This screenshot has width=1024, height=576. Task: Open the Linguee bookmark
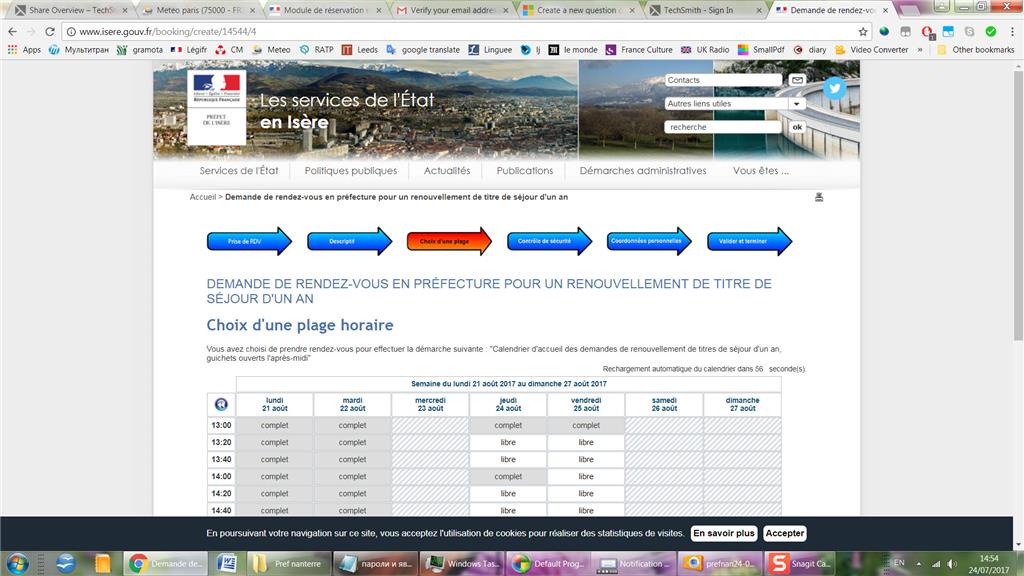[x=490, y=50]
